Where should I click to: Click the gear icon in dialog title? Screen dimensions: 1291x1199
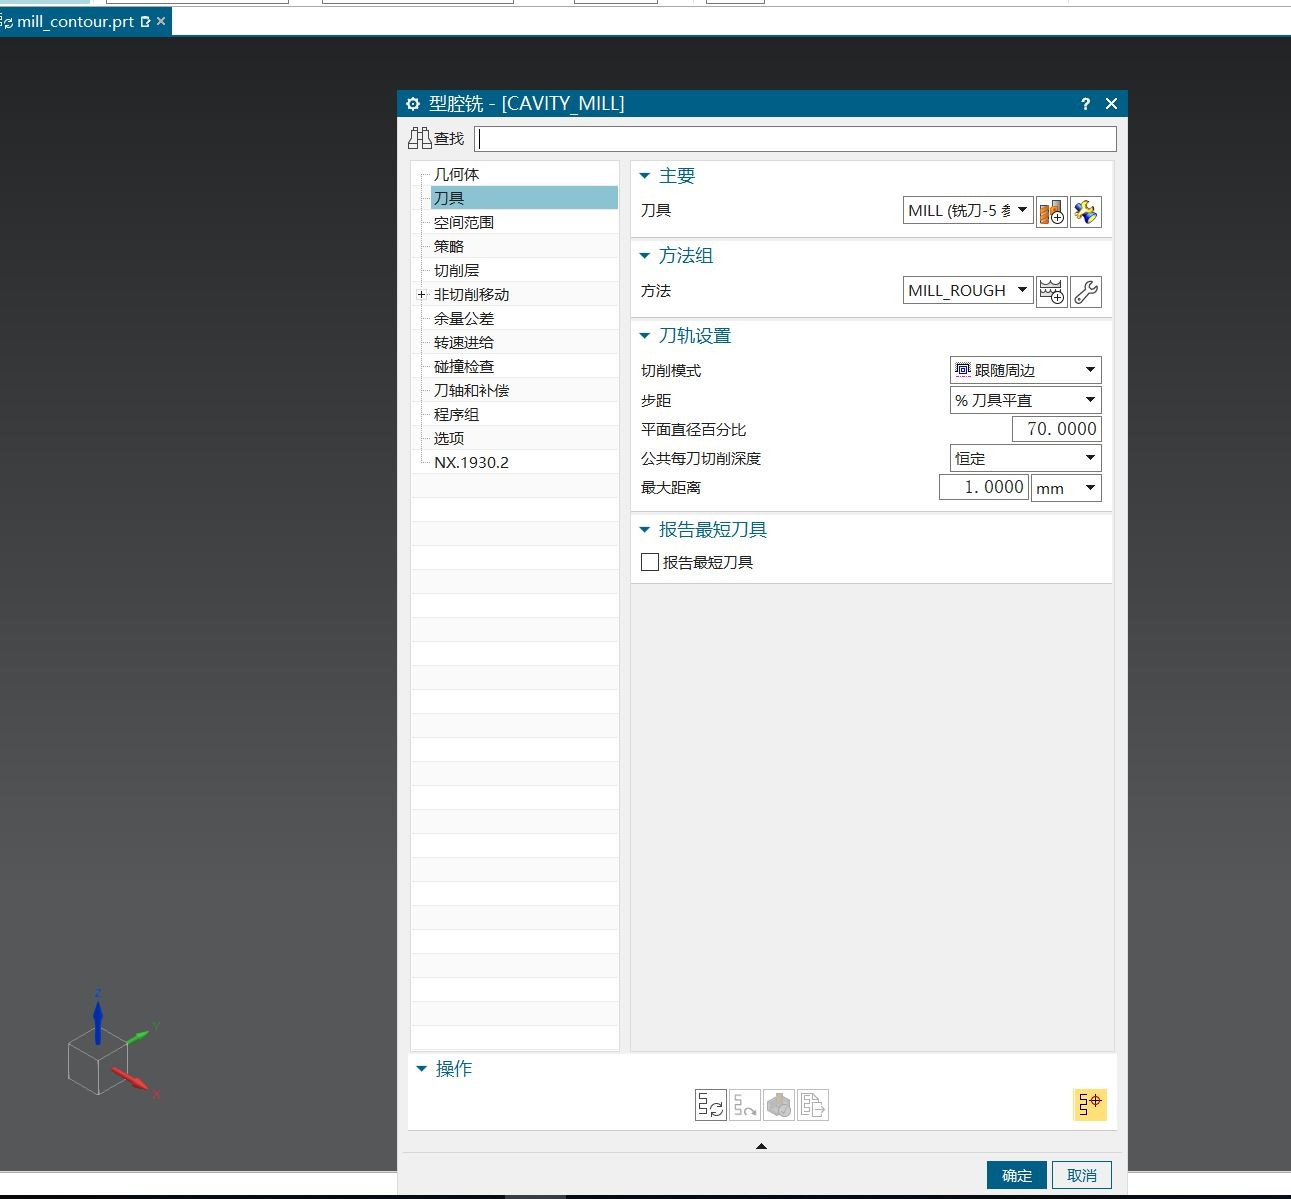[413, 104]
